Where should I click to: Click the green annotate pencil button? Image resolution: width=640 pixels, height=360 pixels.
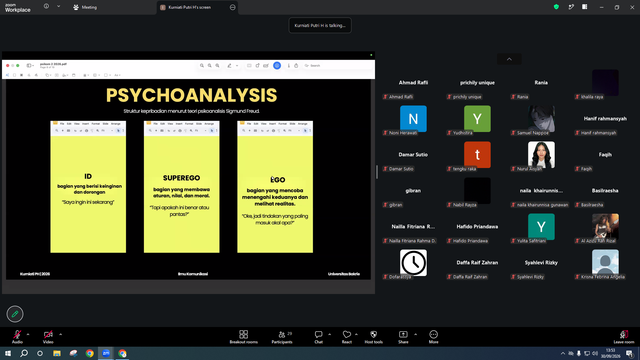tap(15, 314)
